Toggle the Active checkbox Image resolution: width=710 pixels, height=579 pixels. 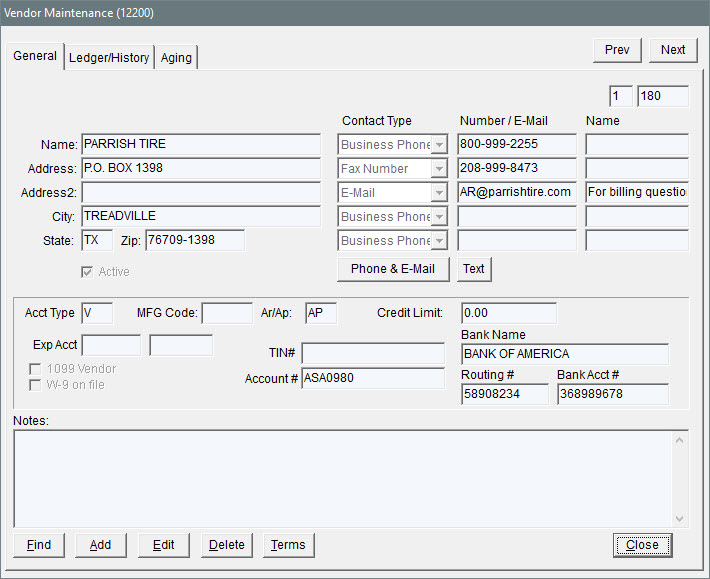(87, 272)
